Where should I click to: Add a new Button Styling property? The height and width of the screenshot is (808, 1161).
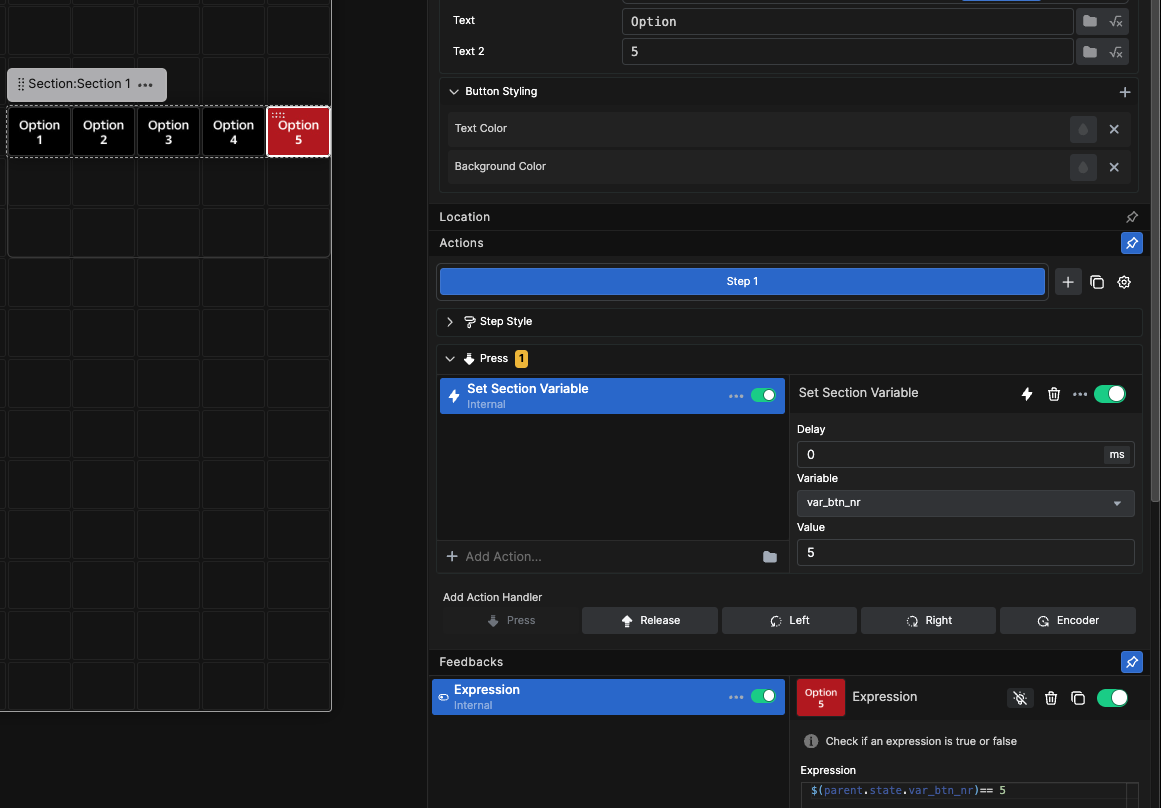[1125, 92]
